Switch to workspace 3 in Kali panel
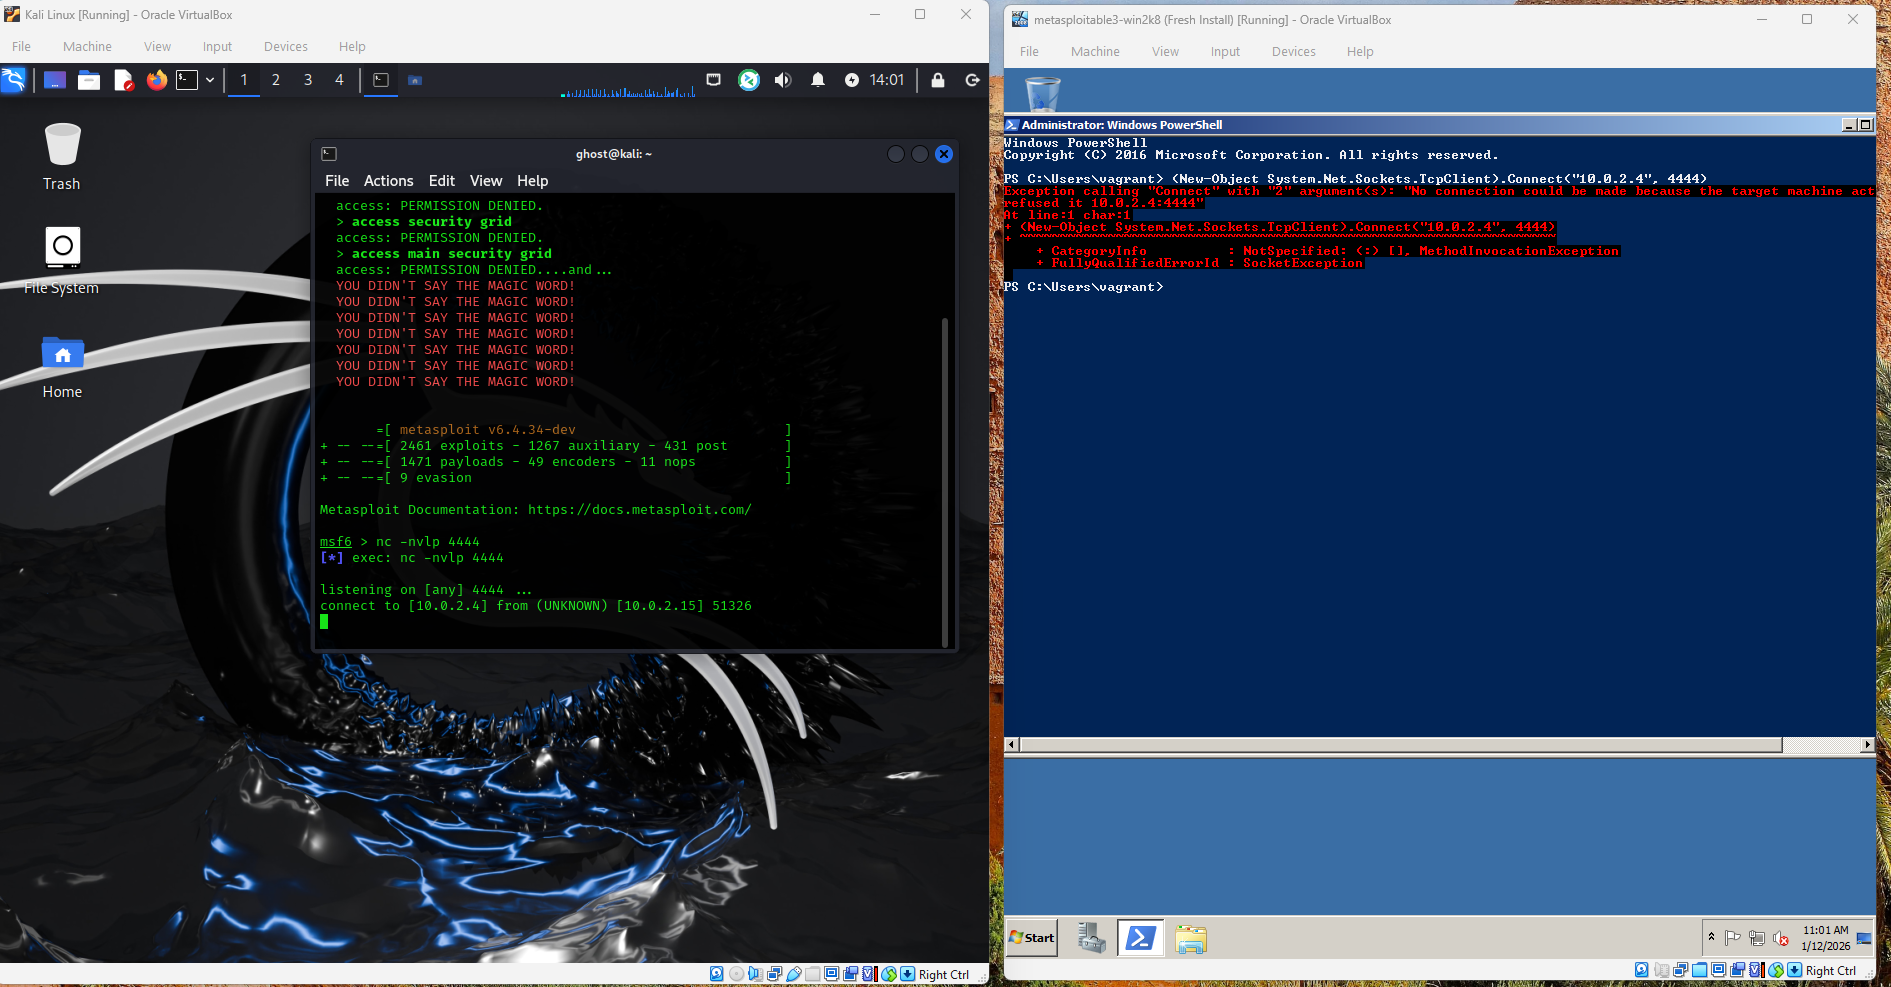 308,80
